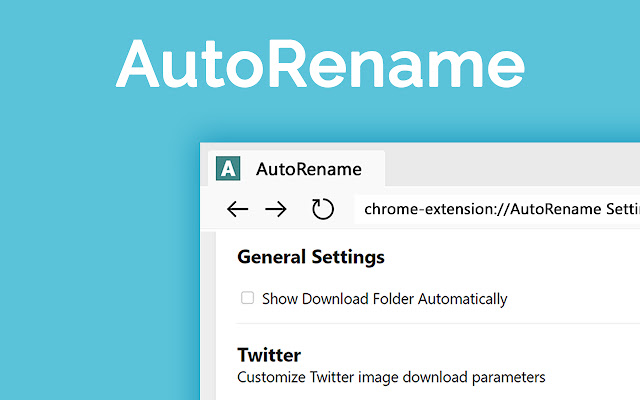Click the Twitter section heading
Viewport: 640px width, 400px height.
(269, 355)
